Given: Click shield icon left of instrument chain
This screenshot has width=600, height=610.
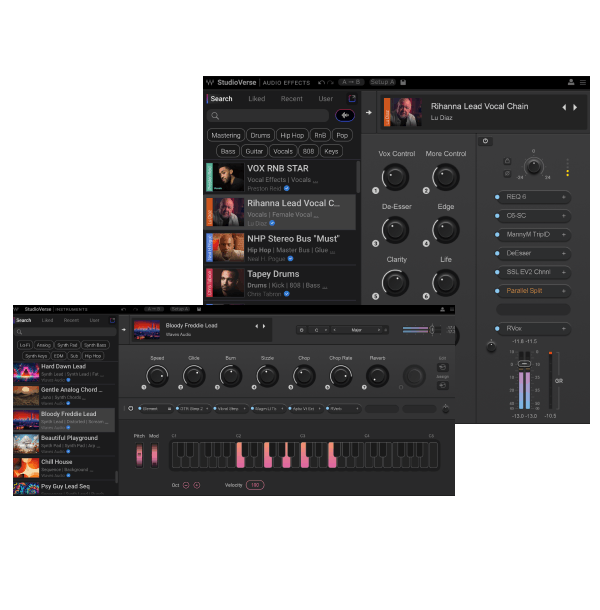Looking at the screenshot, I should coord(131,408).
